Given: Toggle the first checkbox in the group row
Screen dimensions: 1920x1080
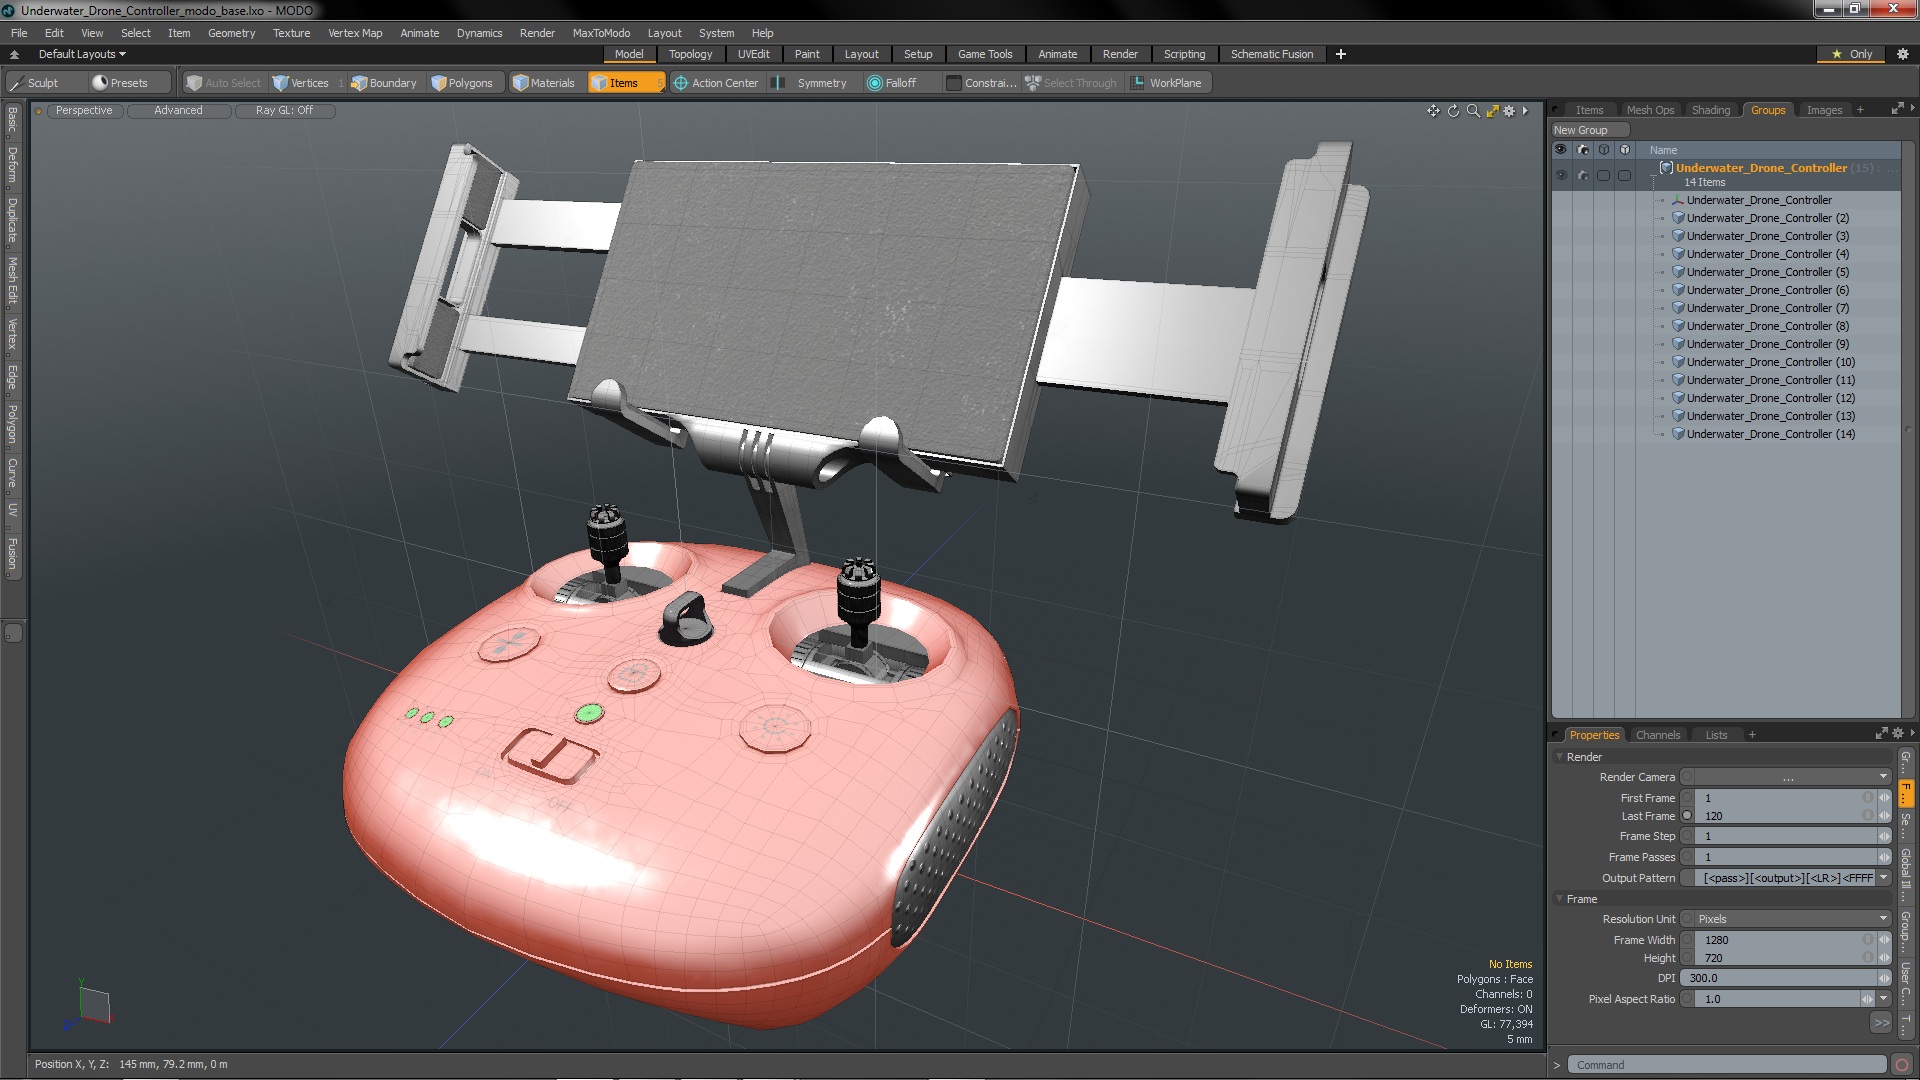Looking at the screenshot, I should [1603, 175].
